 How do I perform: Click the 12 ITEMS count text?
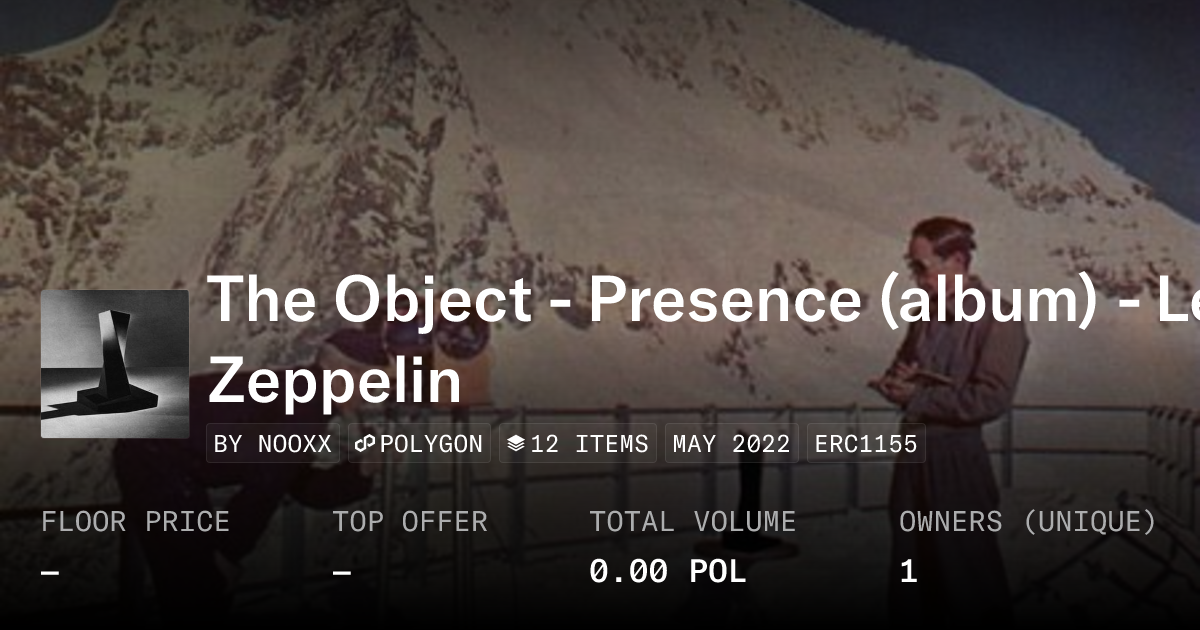[x=589, y=444]
